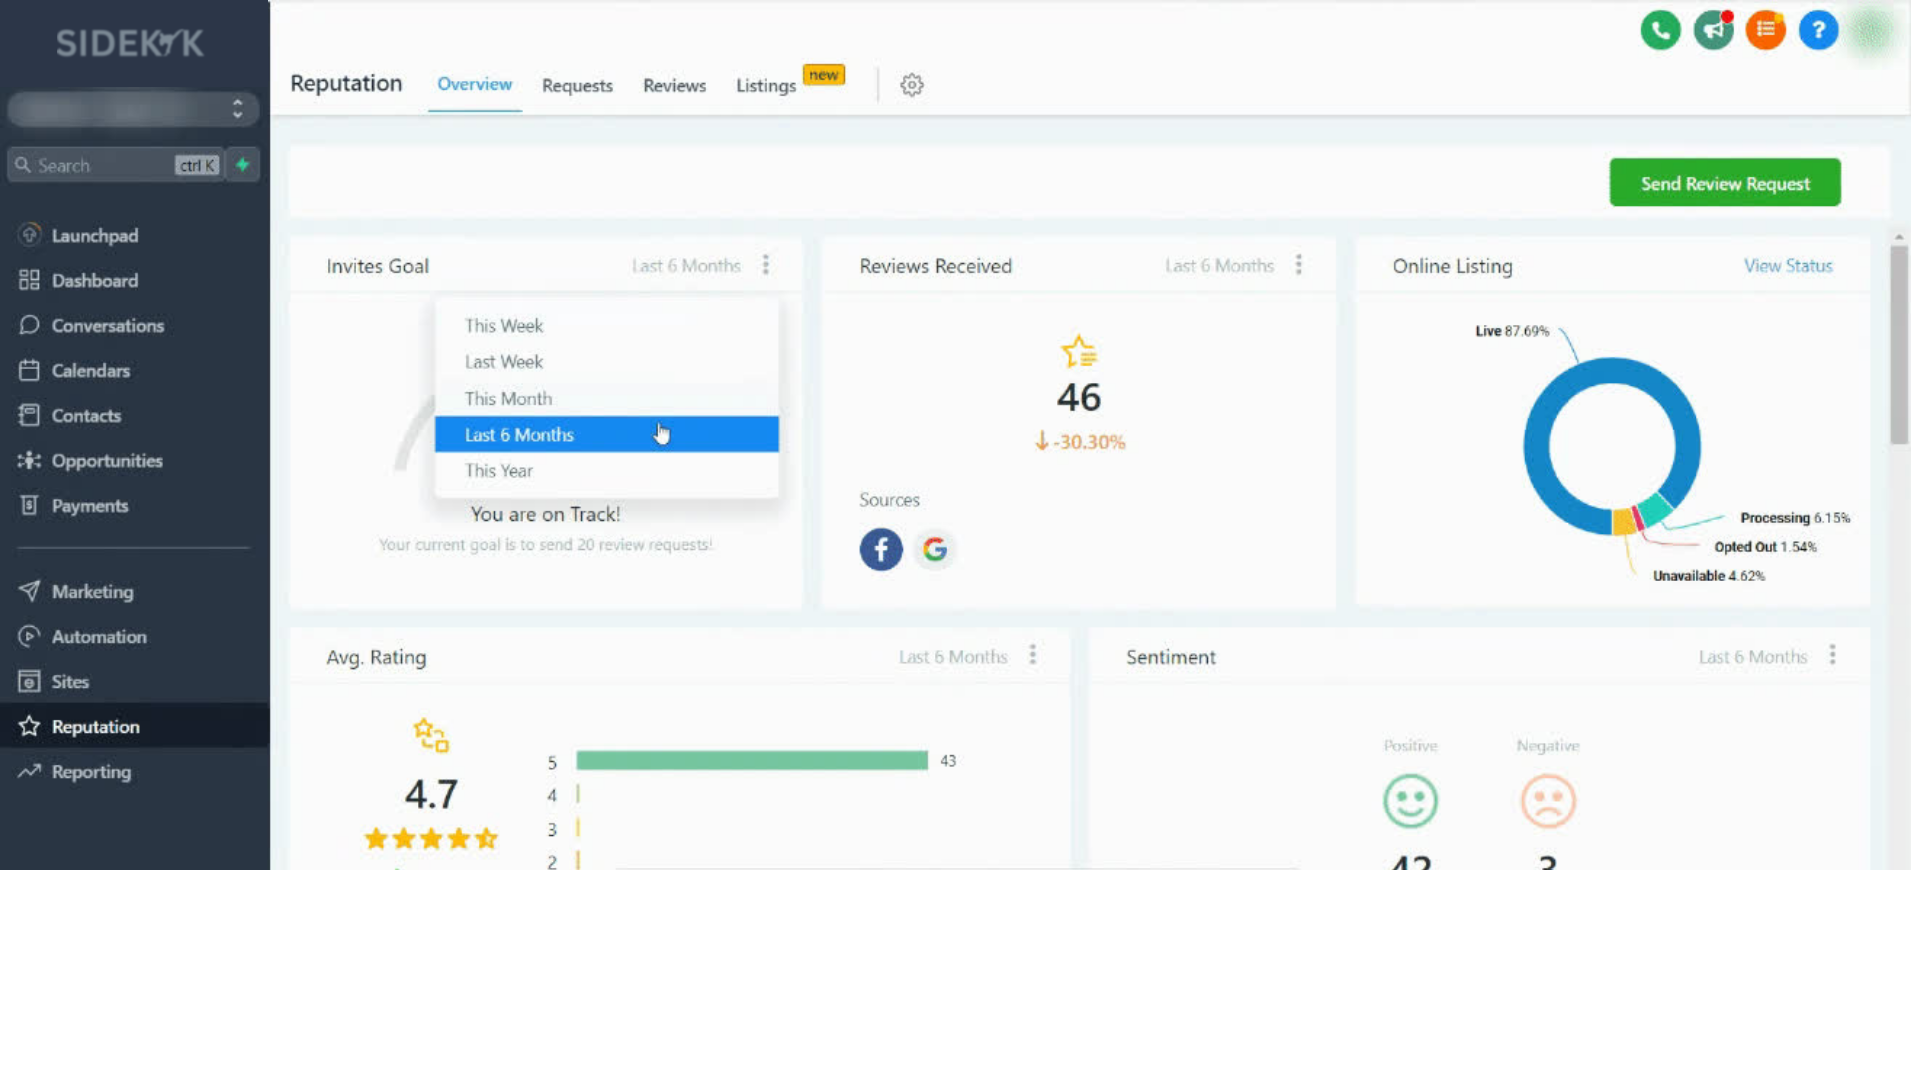1920x1080 pixels.
Task: Open the blue help question icon
Action: pos(1818,30)
